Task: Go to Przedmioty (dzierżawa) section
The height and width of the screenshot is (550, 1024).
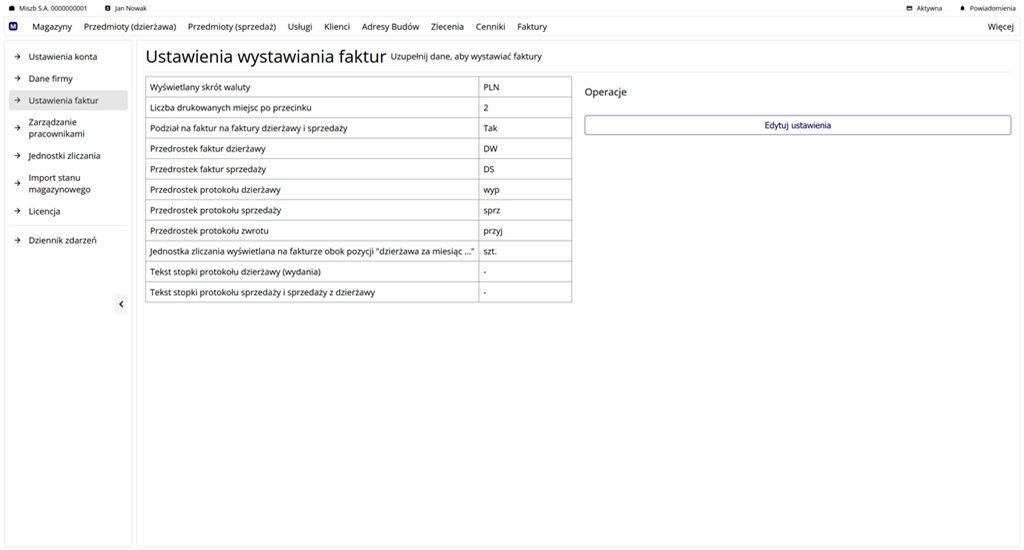Action: (130, 27)
